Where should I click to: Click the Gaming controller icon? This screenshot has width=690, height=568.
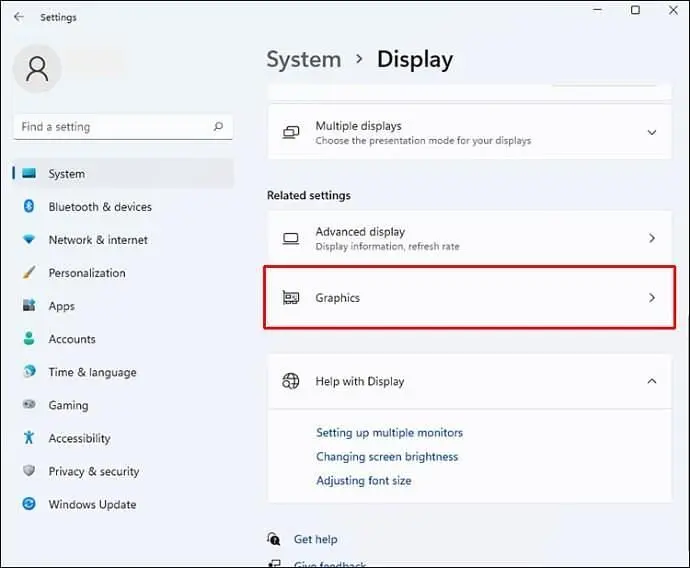click(29, 404)
